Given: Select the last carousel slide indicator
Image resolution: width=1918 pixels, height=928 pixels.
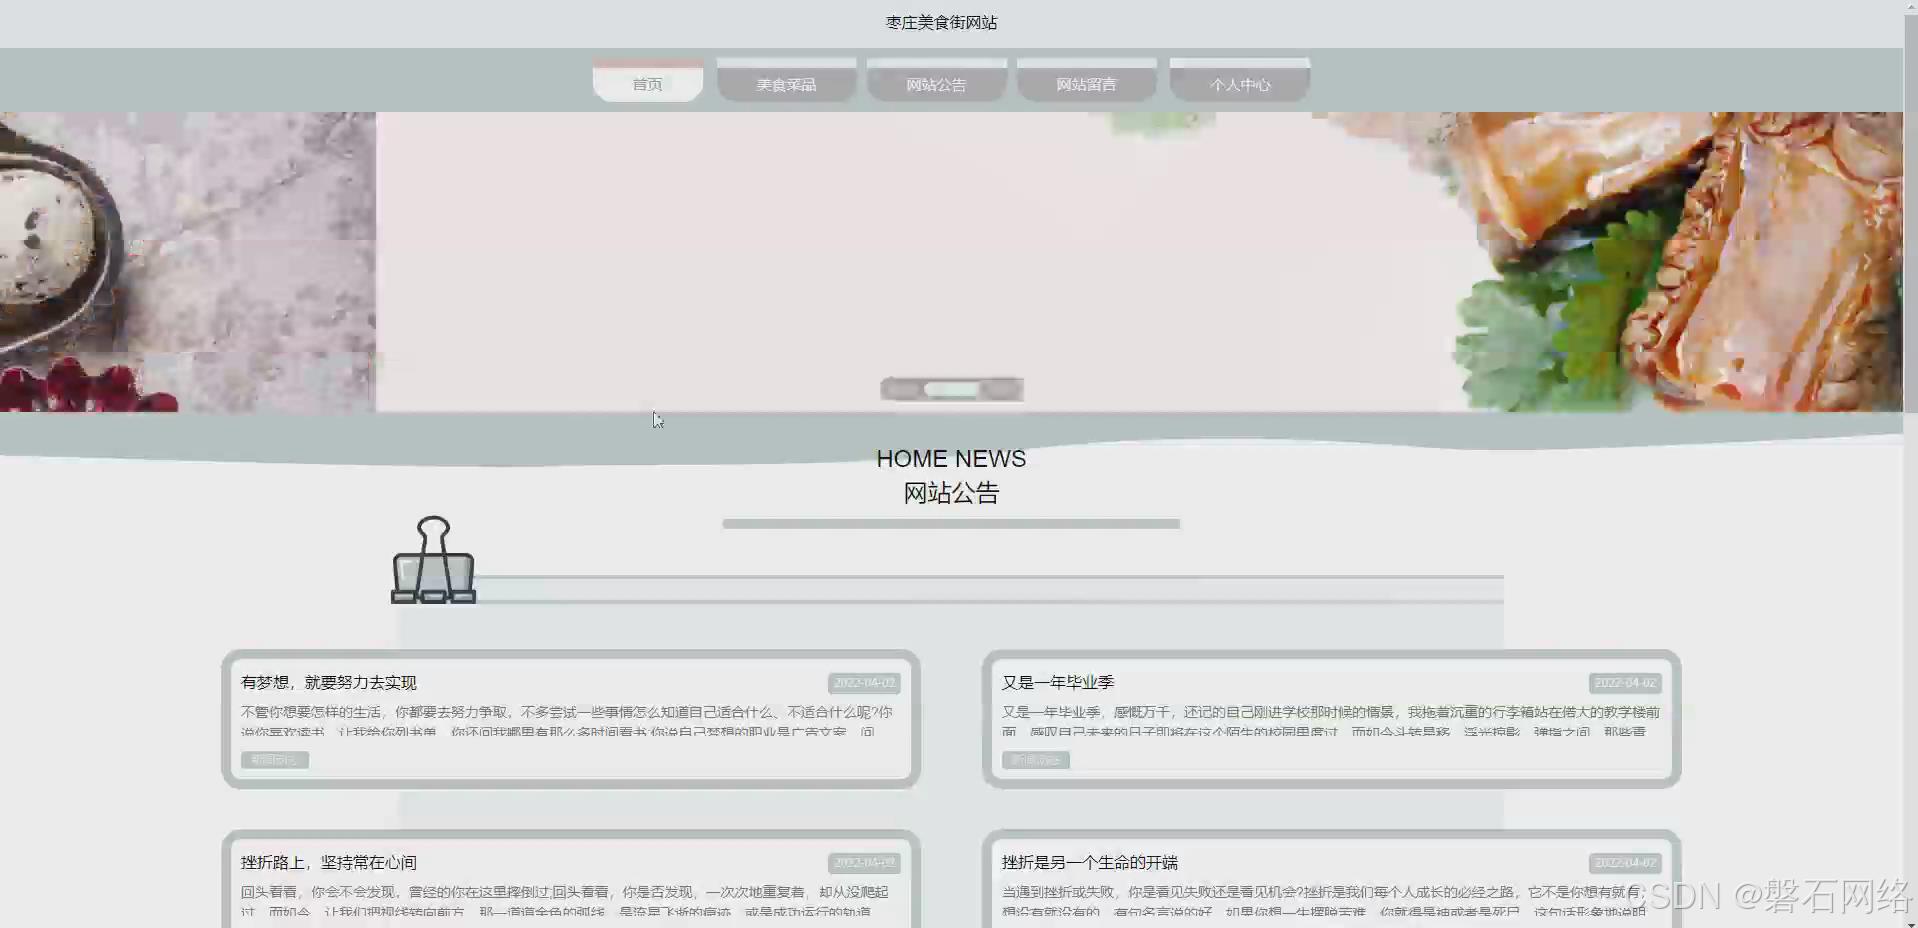Looking at the screenshot, I should (999, 388).
